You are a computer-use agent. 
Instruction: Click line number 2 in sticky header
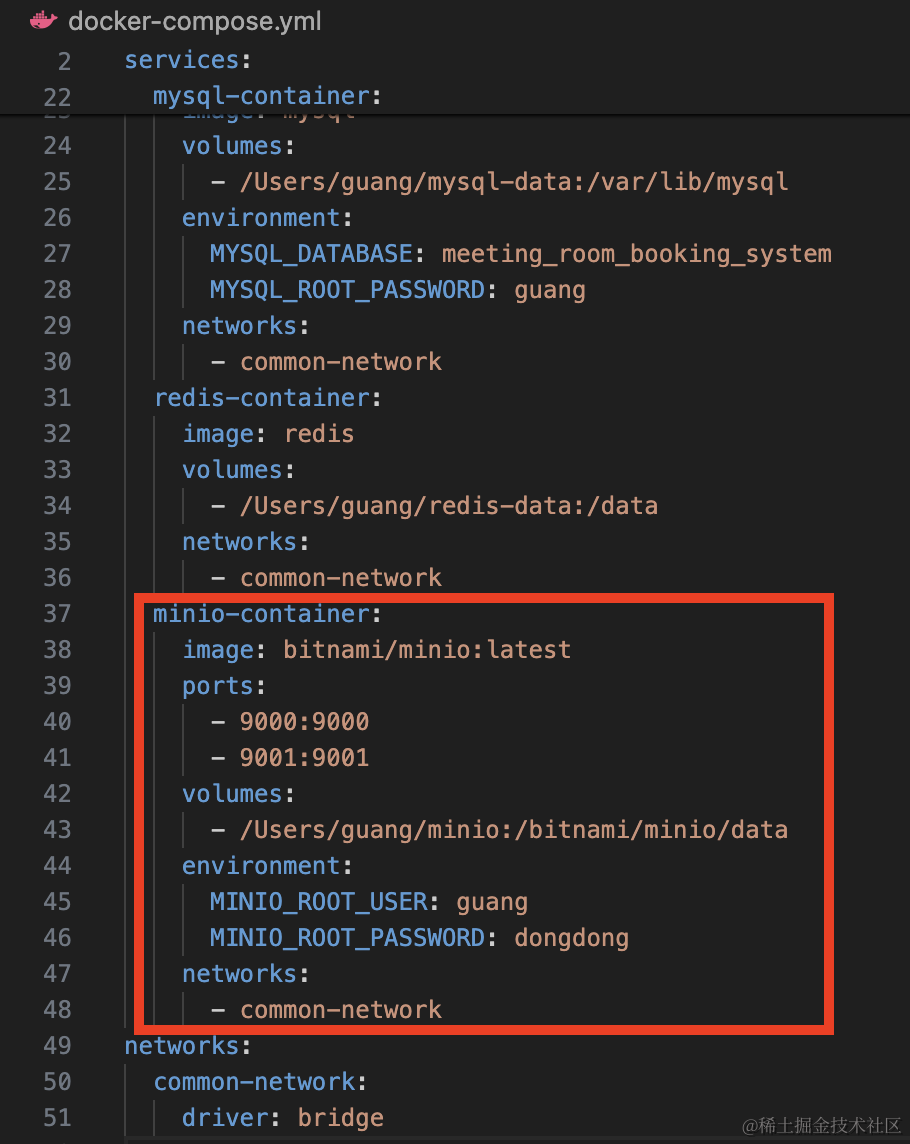pyautogui.click(x=64, y=61)
